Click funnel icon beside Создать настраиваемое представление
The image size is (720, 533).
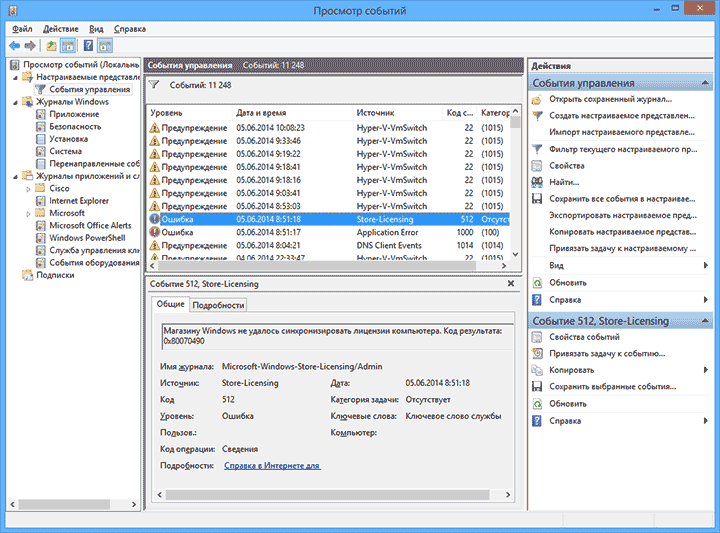tap(537, 116)
